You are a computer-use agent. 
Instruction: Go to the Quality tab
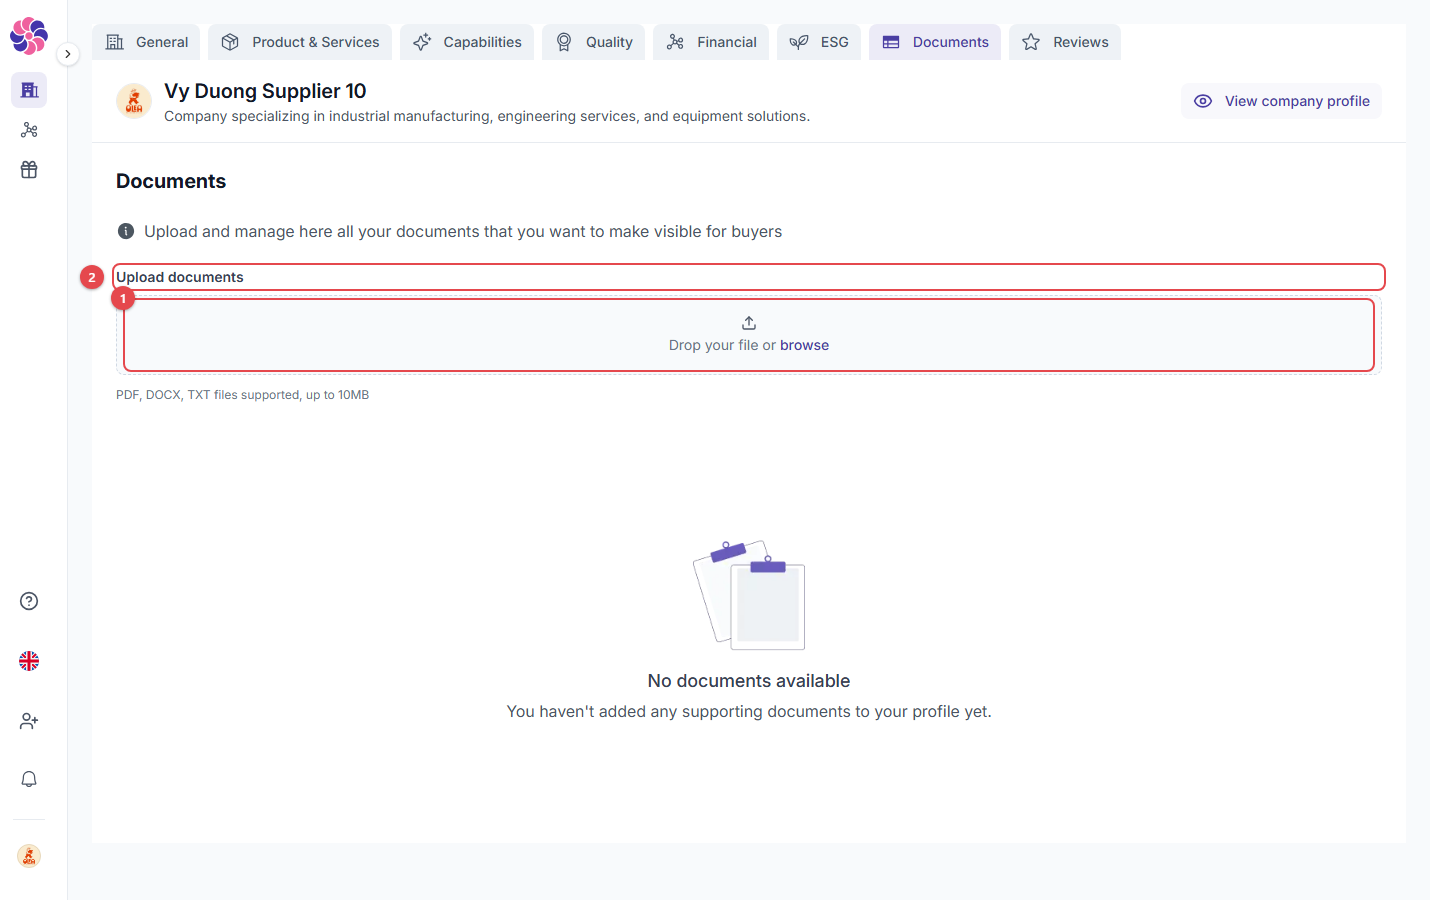(x=594, y=42)
